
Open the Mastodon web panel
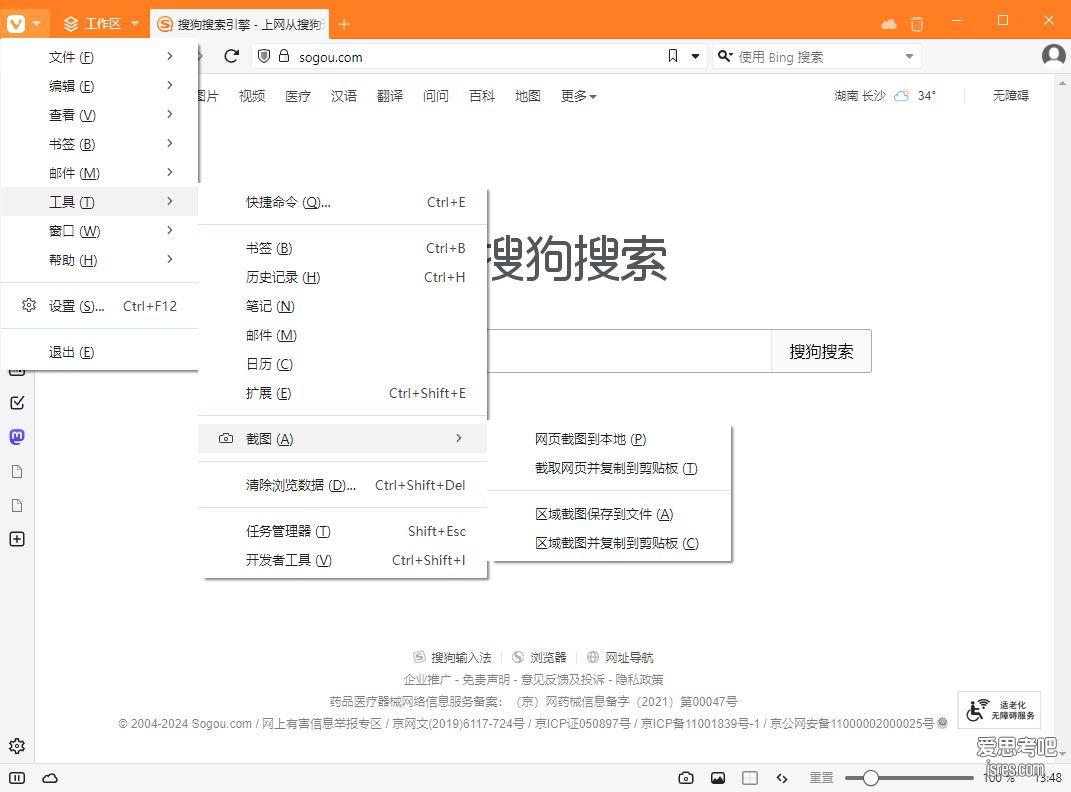pyautogui.click(x=17, y=436)
